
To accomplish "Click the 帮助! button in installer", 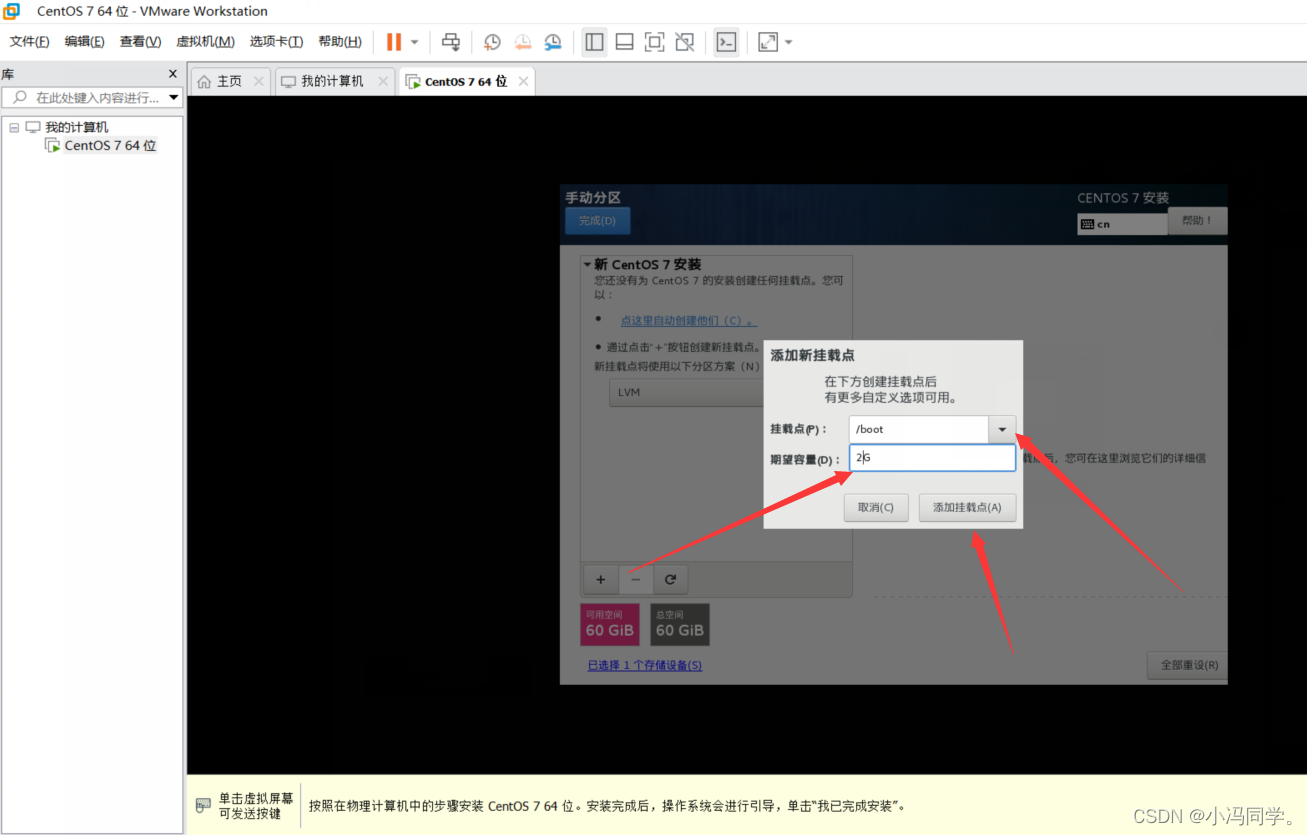I will pyautogui.click(x=1196, y=220).
